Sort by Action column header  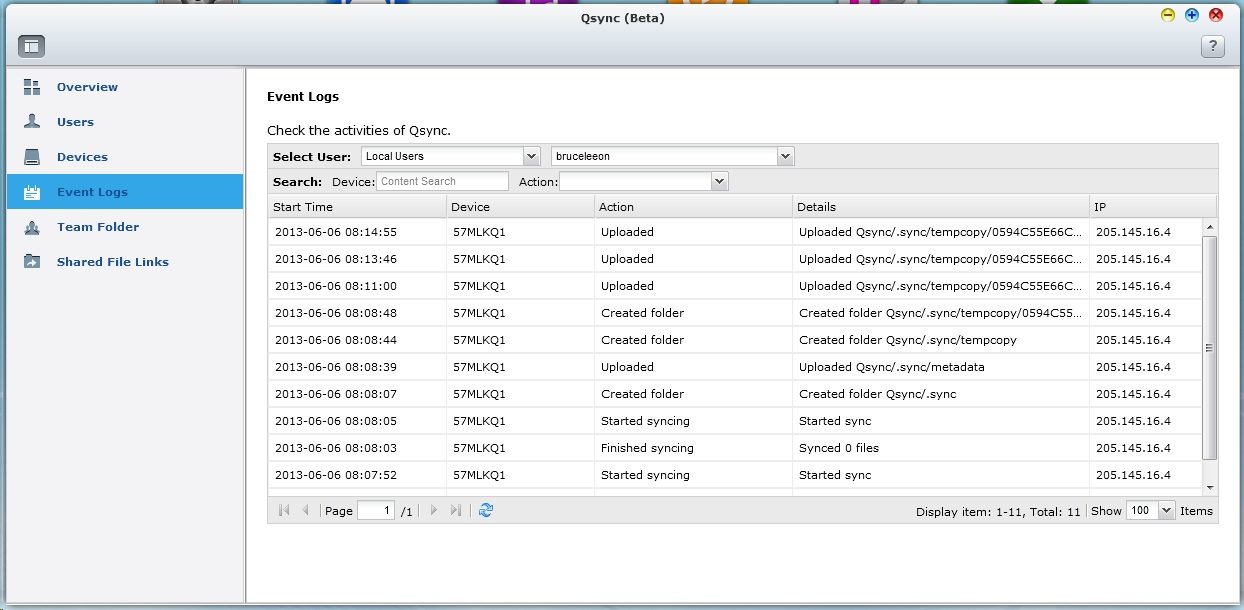[693, 207]
